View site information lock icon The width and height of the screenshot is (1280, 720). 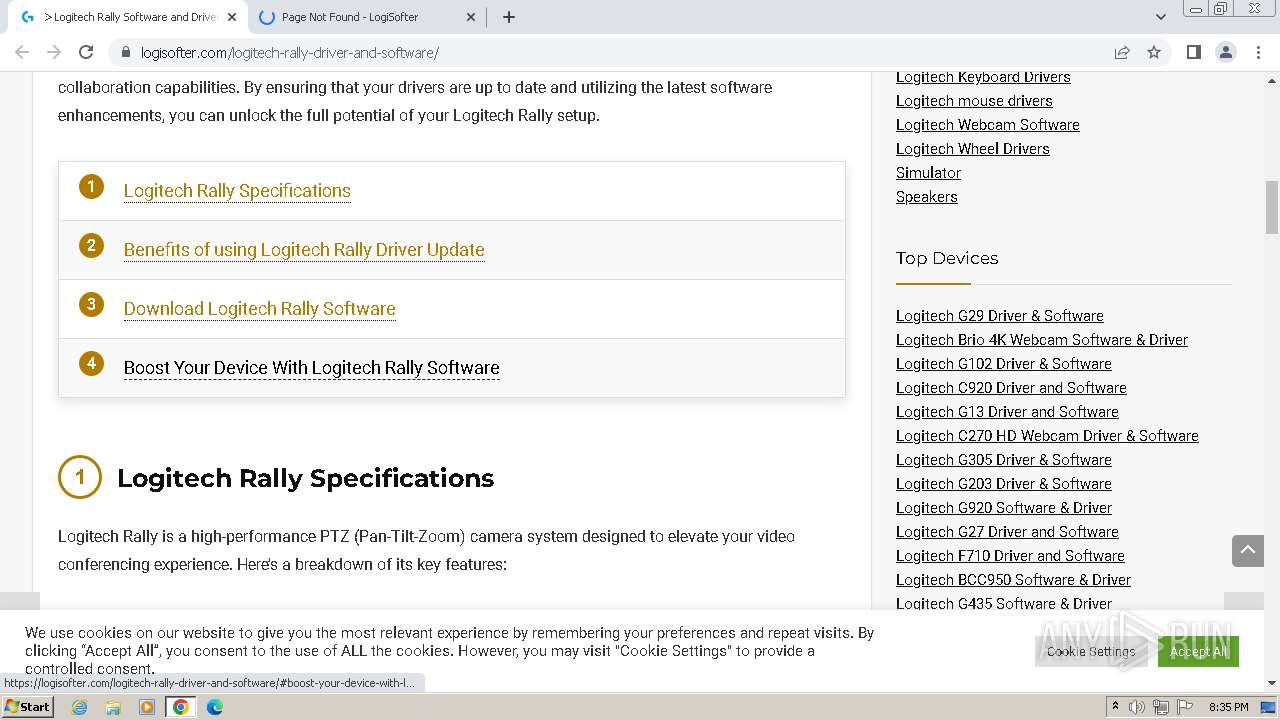[x=126, y=52]
